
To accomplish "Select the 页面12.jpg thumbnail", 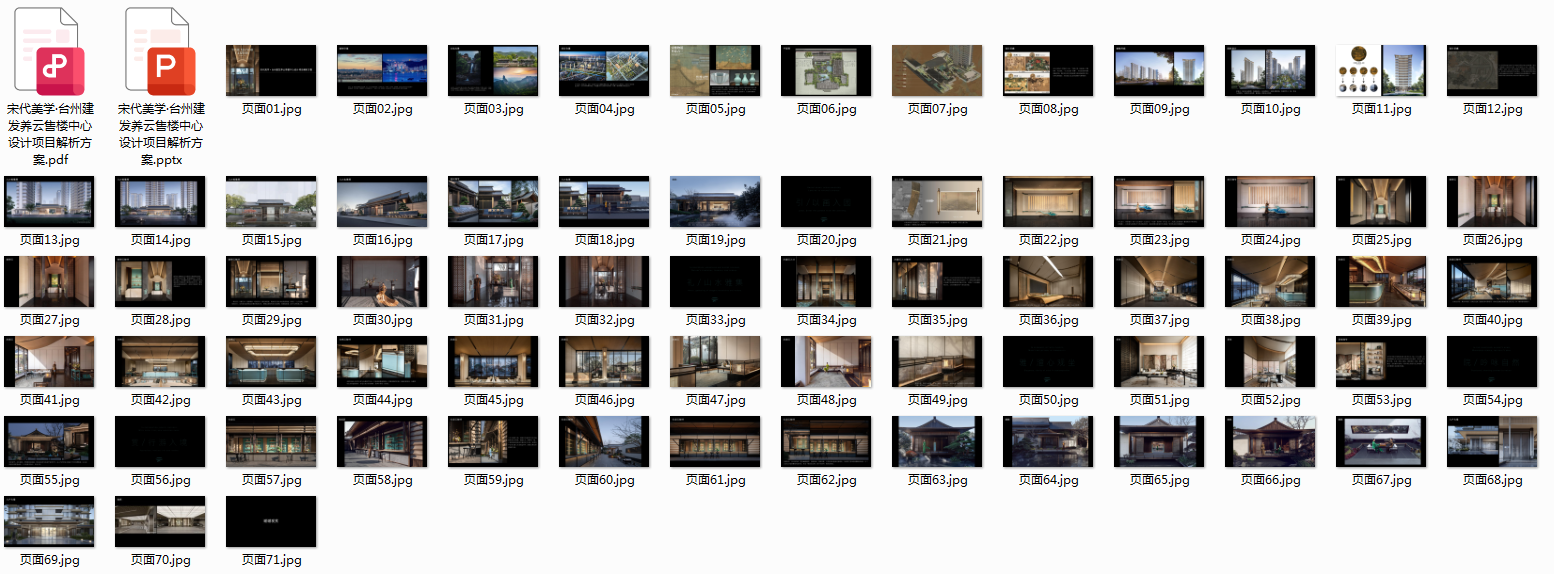I will pyautogui.click(x=1492, y=70).
